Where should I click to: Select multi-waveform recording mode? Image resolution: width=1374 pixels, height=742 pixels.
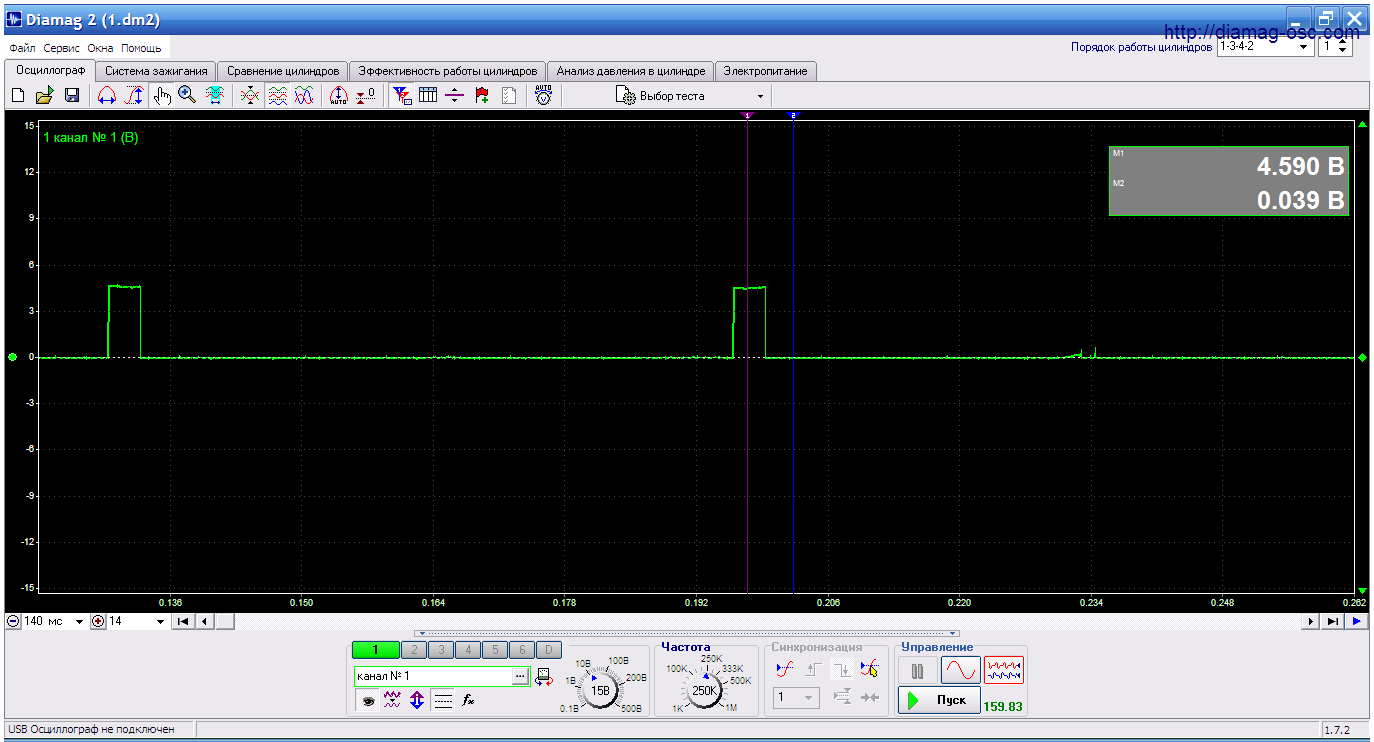[1004, 670]
